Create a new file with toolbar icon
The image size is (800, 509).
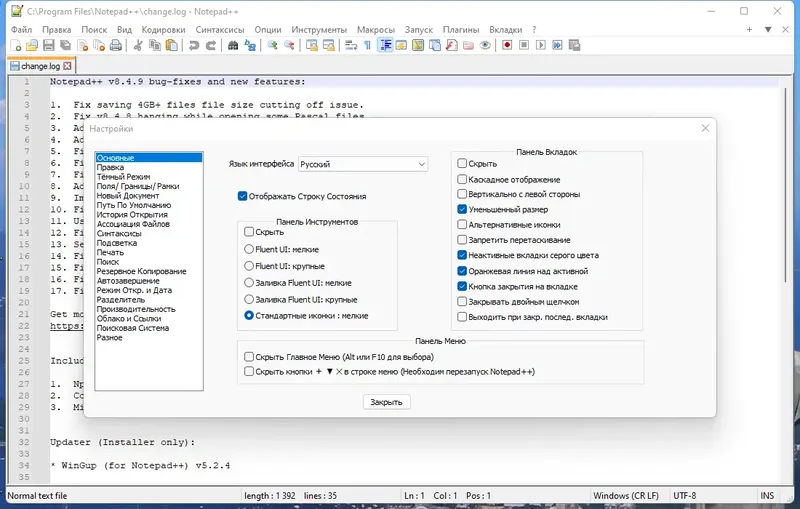pos(16,45)
